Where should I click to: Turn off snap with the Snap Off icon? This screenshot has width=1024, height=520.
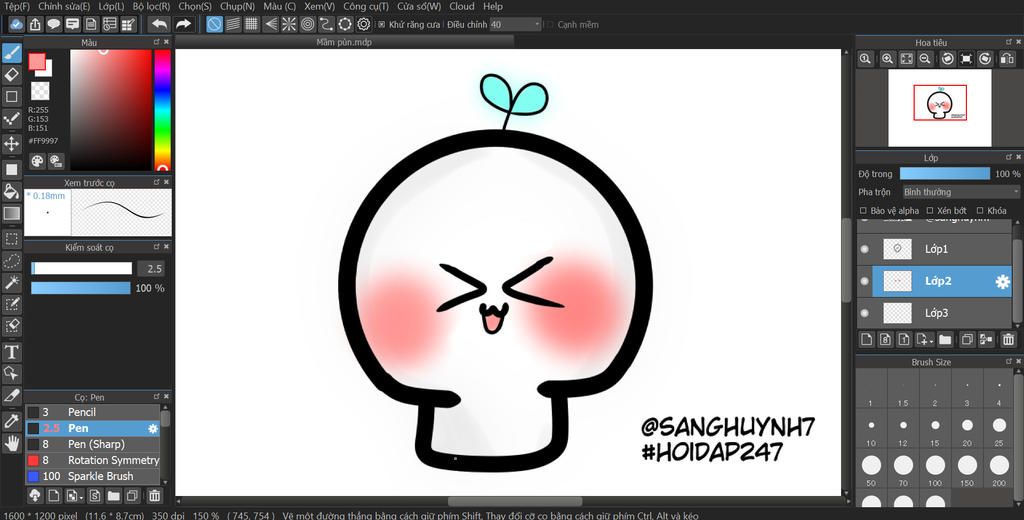point(215,24)
